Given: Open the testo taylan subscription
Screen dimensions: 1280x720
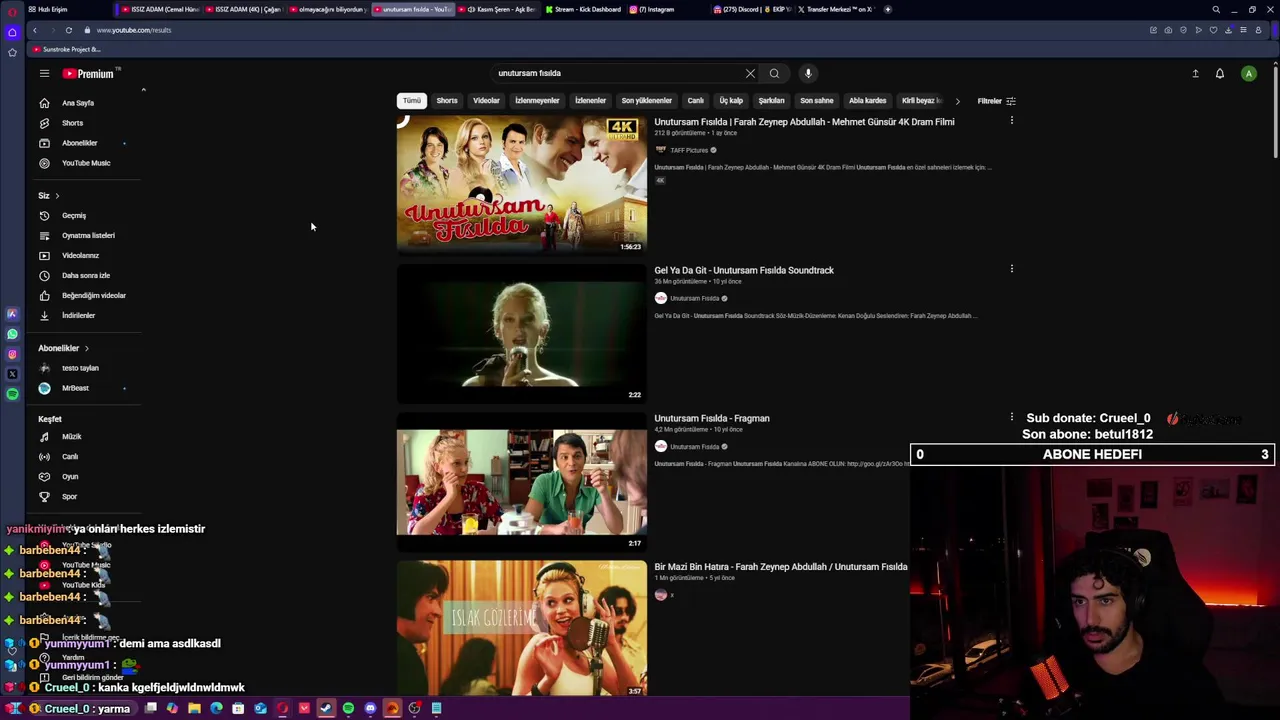Looking at the screenshot, I should (80, 368).
